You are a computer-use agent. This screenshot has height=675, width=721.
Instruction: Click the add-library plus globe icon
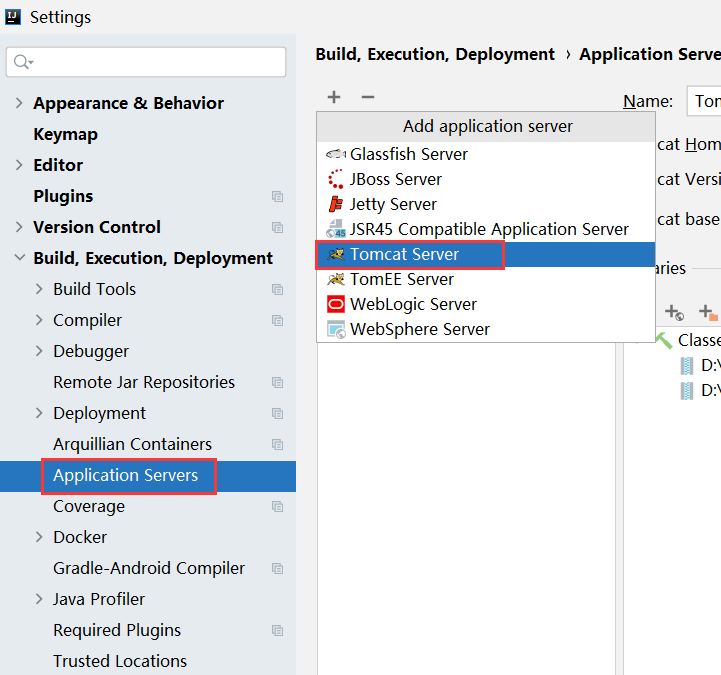coord(675,312)
